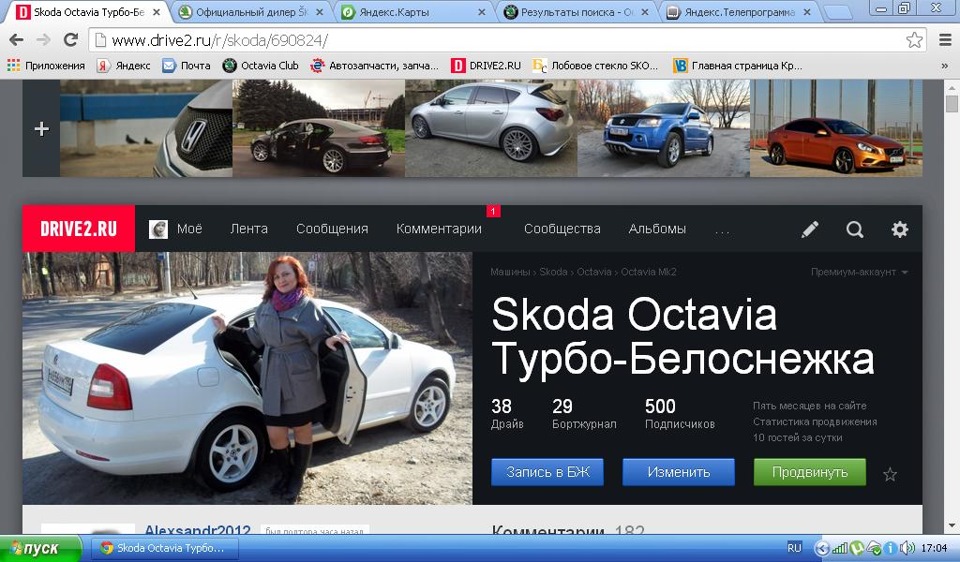The width and height of the screenshot is (960, 562).
Task: Click the Windows пуск start button
Action: pyautogui.click(x=40, y=549)
